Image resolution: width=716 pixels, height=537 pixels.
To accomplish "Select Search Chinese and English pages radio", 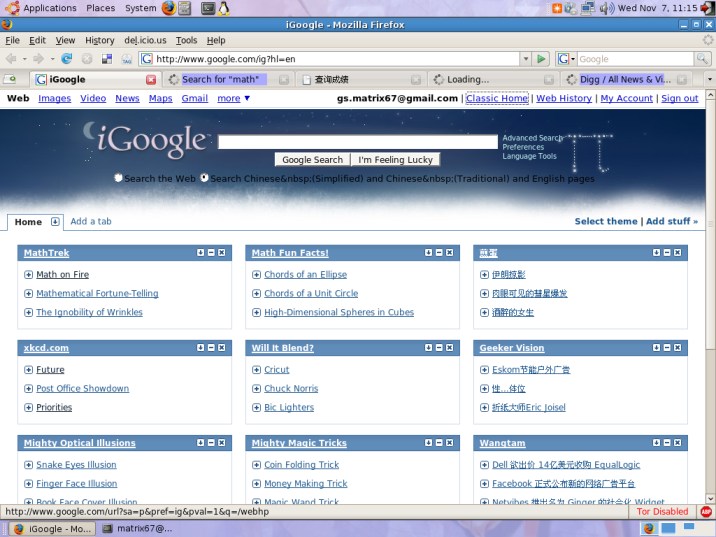I will click(204, 178).
